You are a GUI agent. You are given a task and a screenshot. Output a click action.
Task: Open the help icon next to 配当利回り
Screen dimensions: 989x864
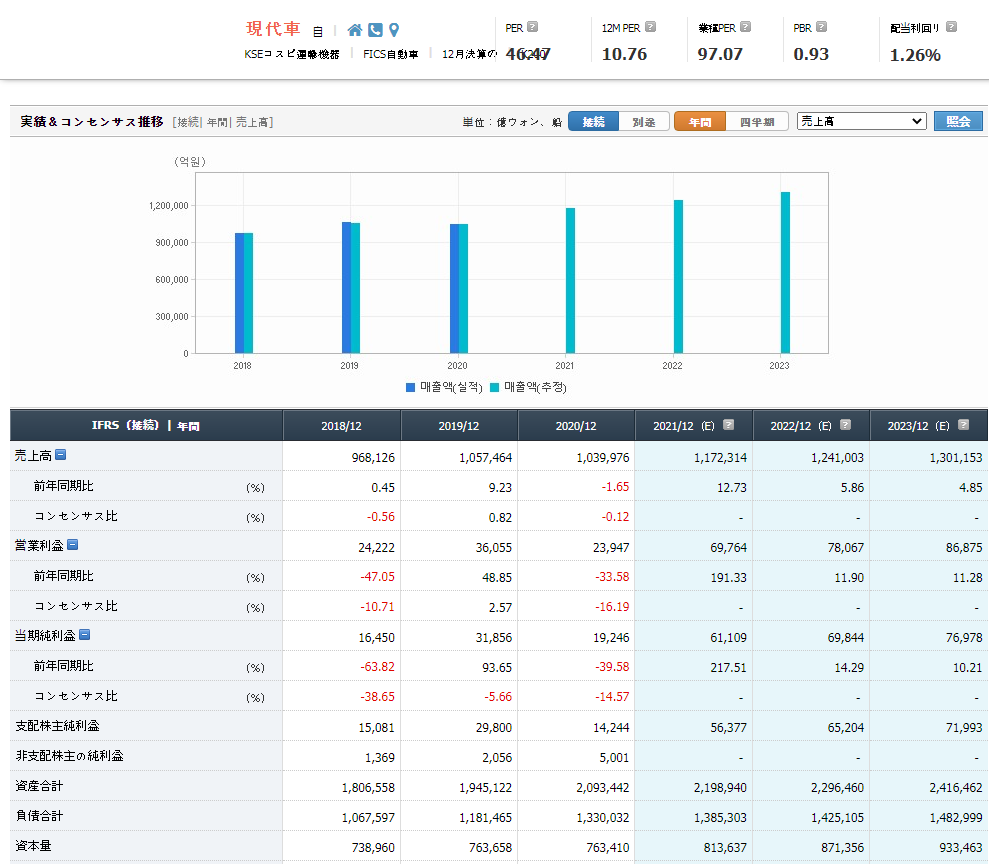point(951,27)
